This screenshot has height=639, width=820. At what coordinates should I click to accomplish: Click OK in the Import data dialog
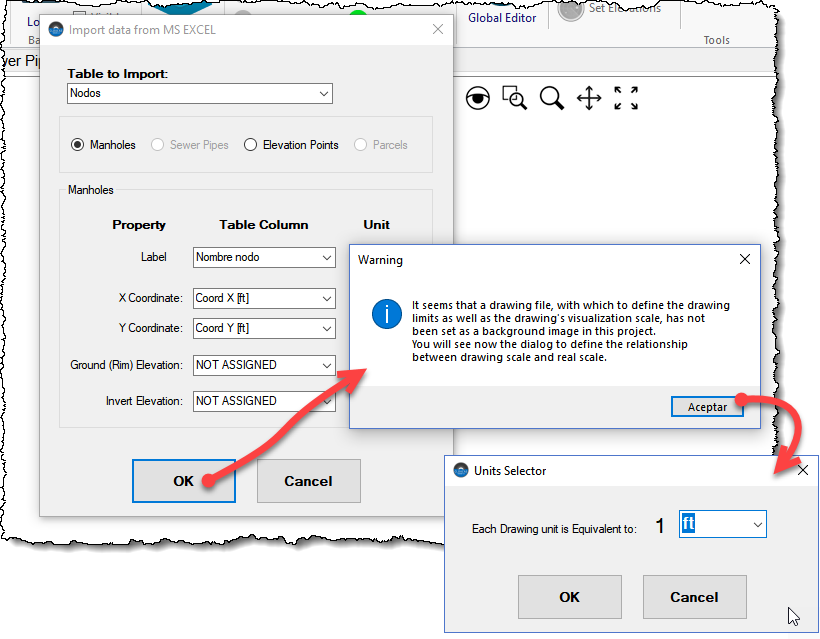tap(183, 481)
